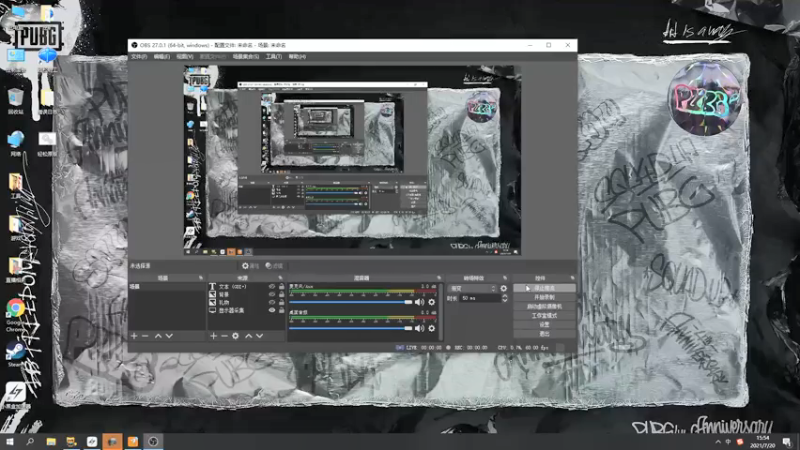
Task: Open desktop audio settings gear
Action: [432, 328]
